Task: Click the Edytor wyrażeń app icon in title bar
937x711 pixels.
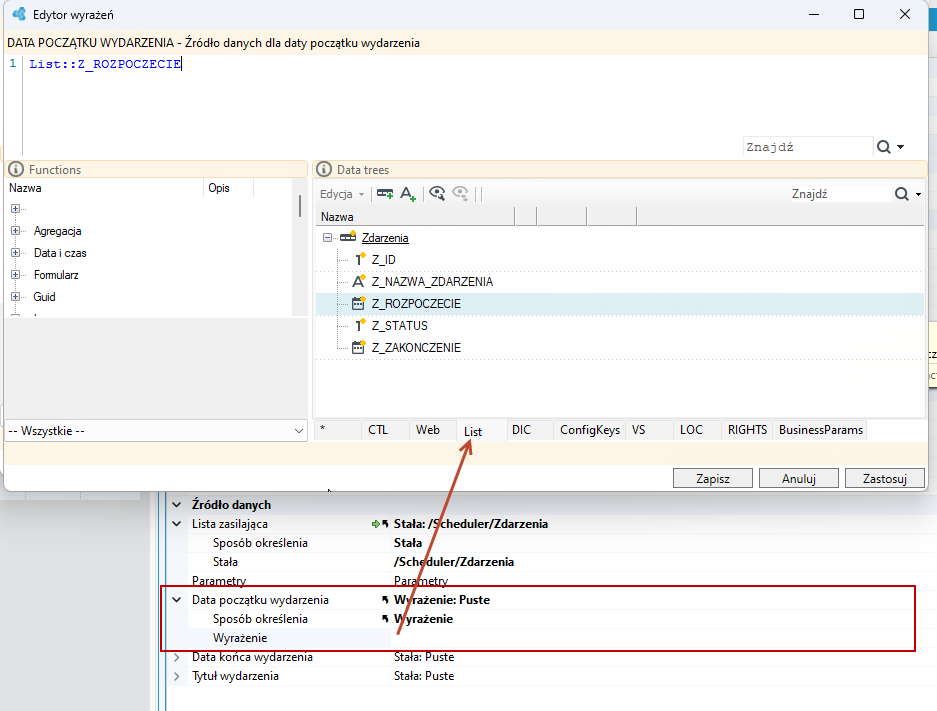Action: pos(19,14)
